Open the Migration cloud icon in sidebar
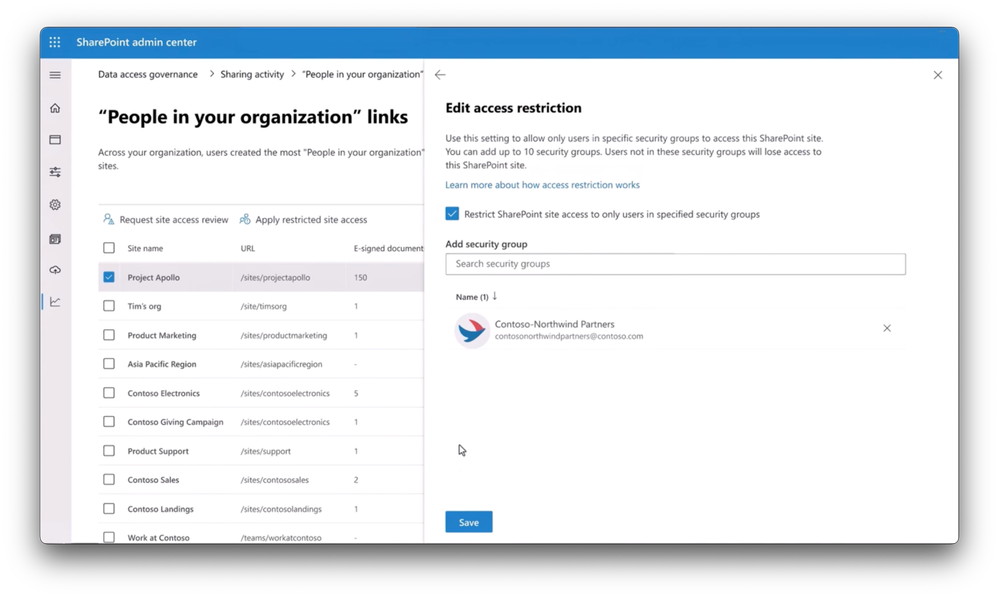The height and width of the screenshot is (597, 999). [55, 270]
